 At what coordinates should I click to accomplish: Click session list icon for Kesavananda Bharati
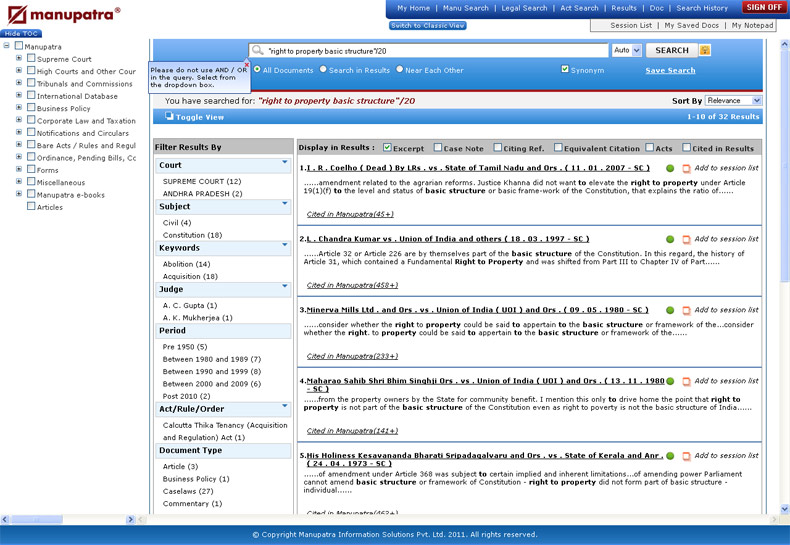686,456
